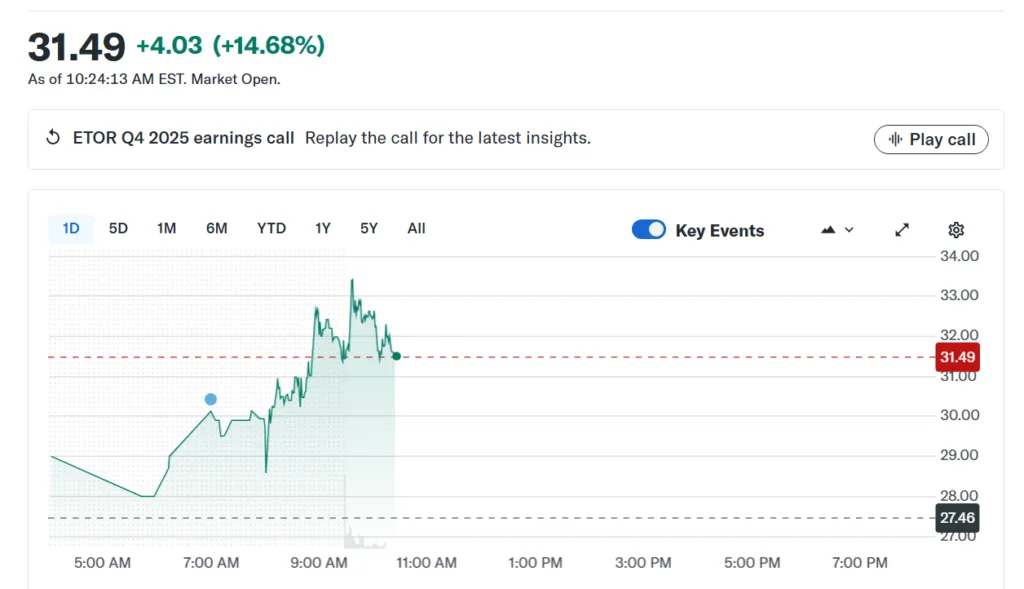Click the sound bars icon on Play call

[894, 139]
